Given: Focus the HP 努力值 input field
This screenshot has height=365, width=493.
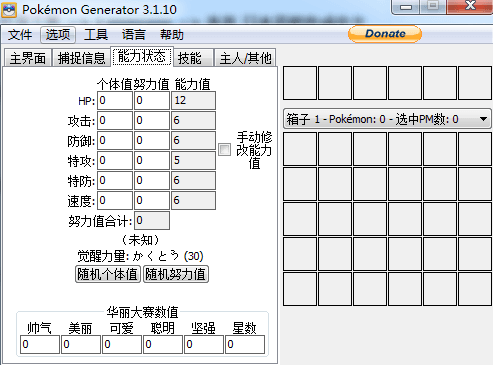Looking at the screenshot, I should [152, 100].
